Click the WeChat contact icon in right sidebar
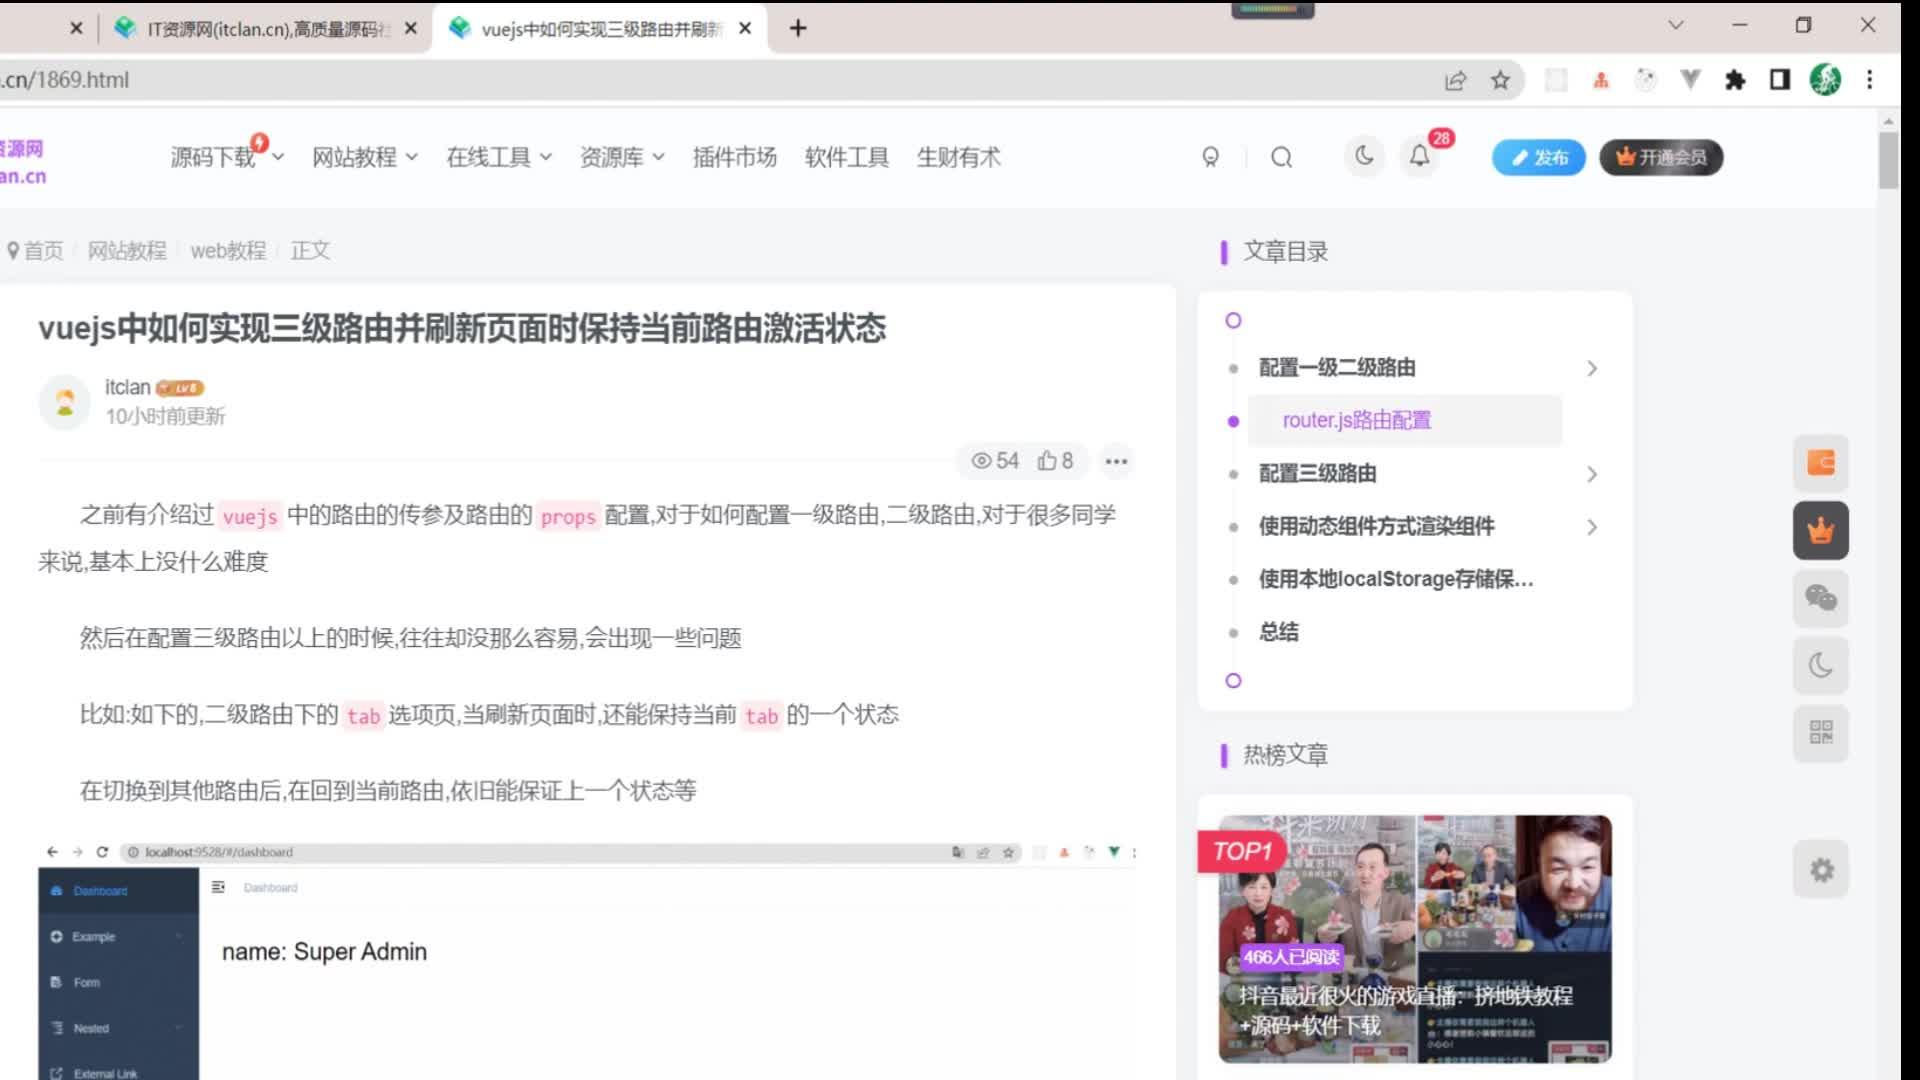The image size is (1920, 1080). (1820, 599)
